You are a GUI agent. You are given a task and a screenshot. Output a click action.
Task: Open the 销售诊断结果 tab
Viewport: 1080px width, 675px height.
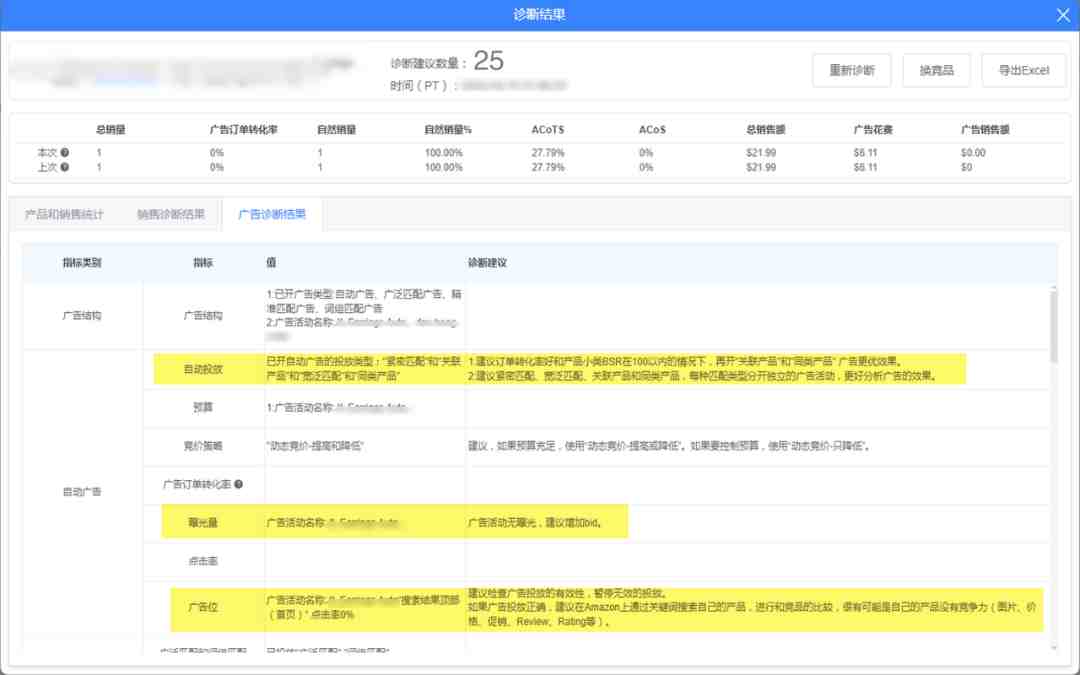(171, 214)
